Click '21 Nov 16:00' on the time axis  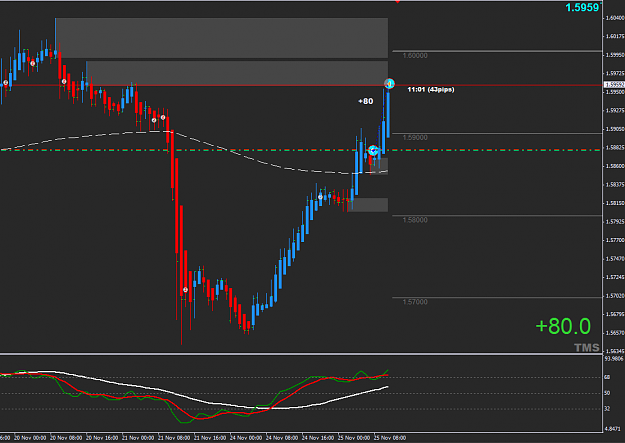coord(210,438)
